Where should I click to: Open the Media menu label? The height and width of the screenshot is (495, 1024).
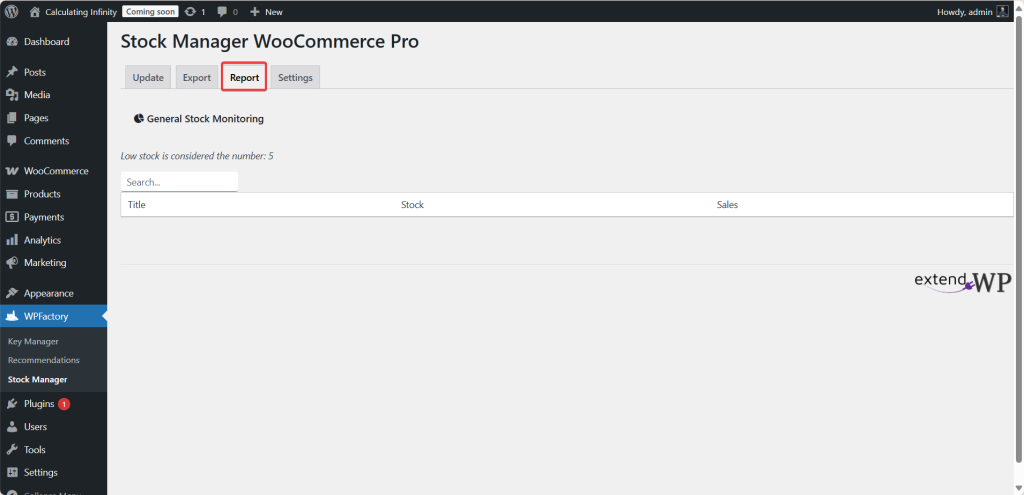tap(37, 95)
